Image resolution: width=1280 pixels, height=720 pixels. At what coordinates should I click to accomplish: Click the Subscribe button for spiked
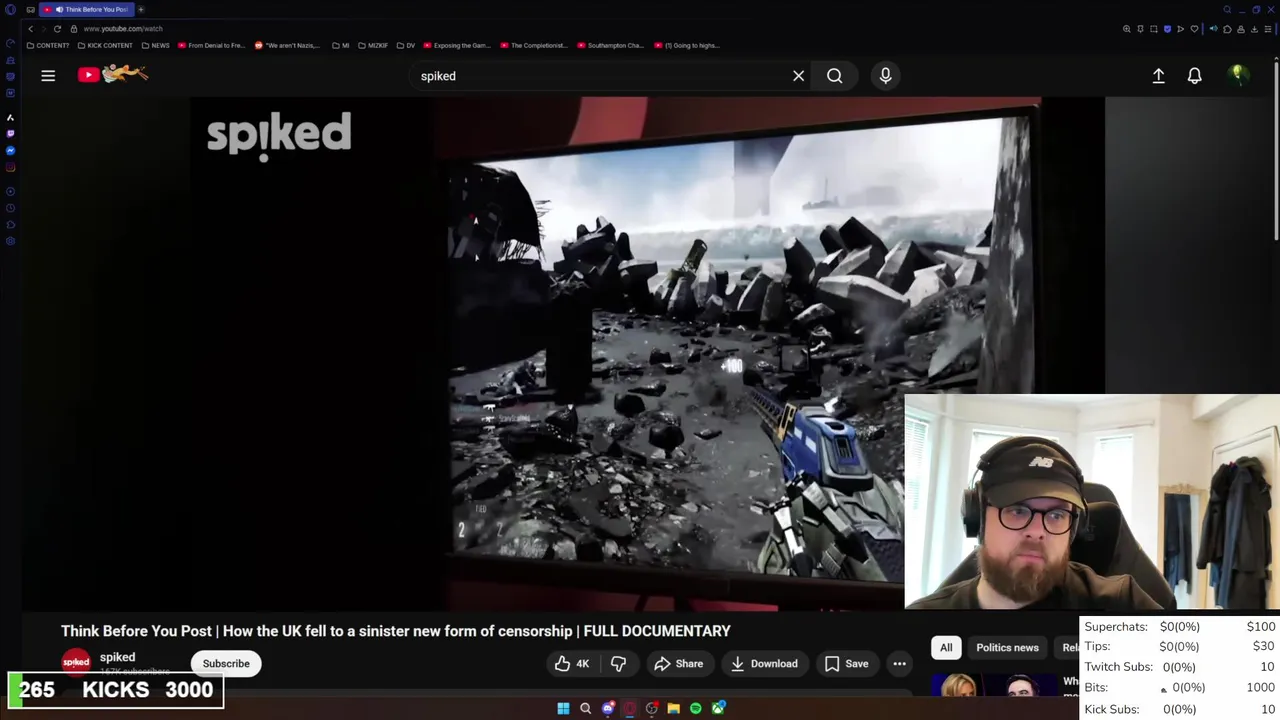pyautogui.click(x=226, y=663)
